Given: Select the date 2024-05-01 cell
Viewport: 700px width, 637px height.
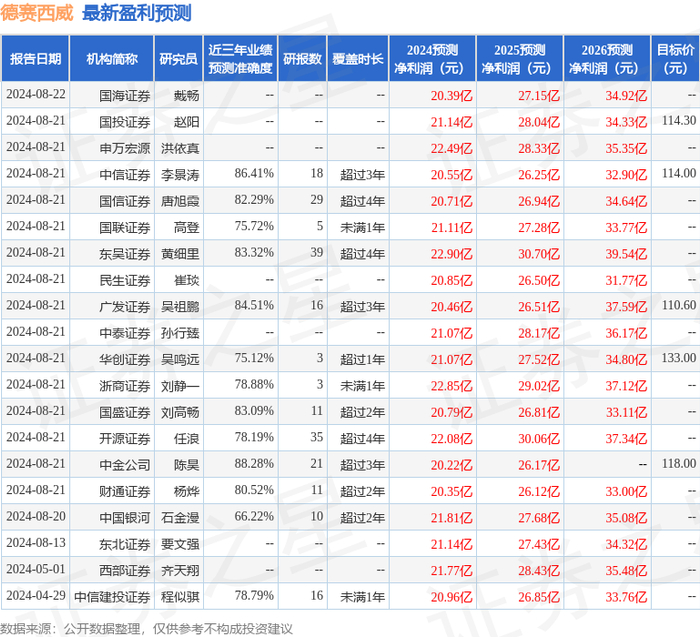Looking at the screenshot, I should coord(36,569).
